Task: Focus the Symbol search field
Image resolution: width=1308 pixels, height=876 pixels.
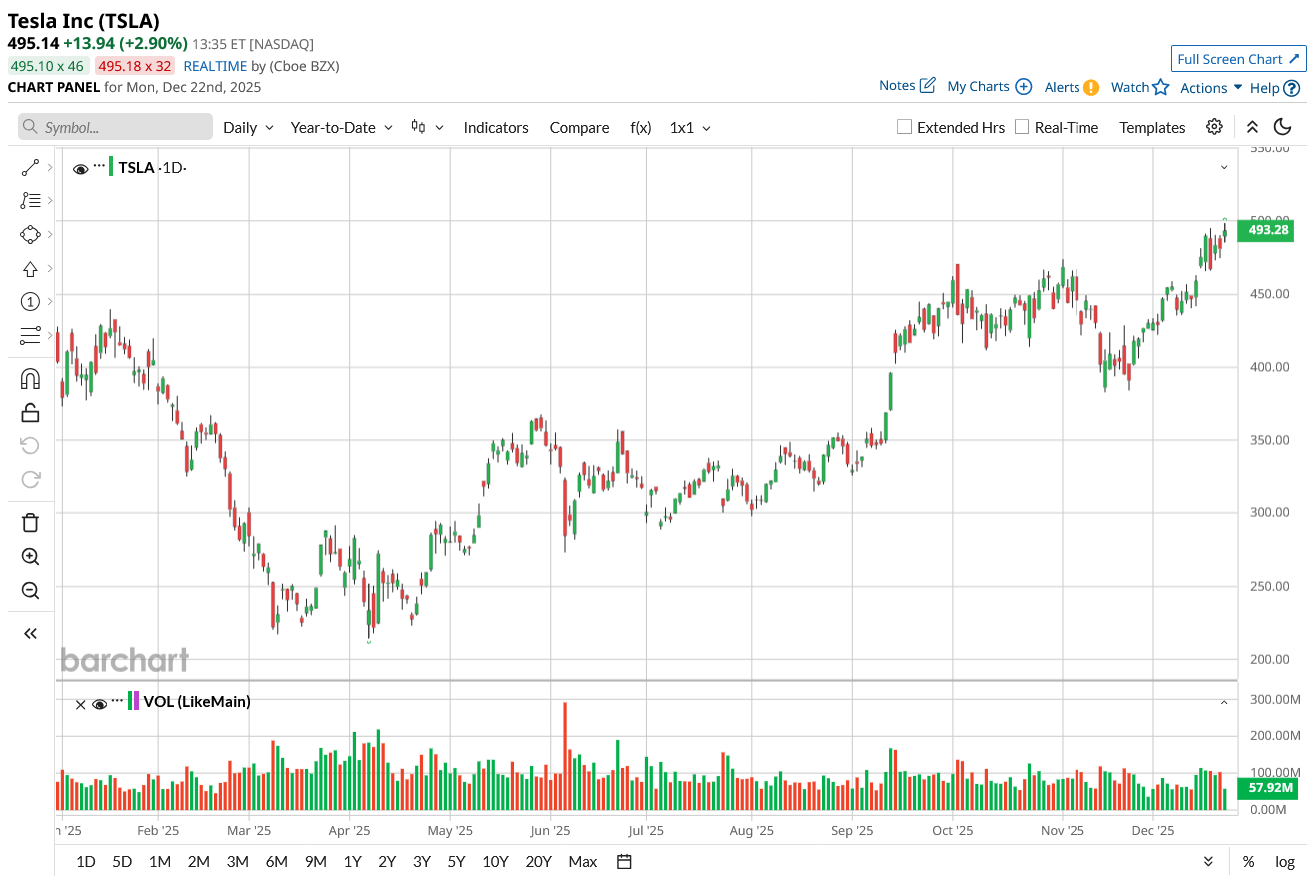Action: point(115,127)
